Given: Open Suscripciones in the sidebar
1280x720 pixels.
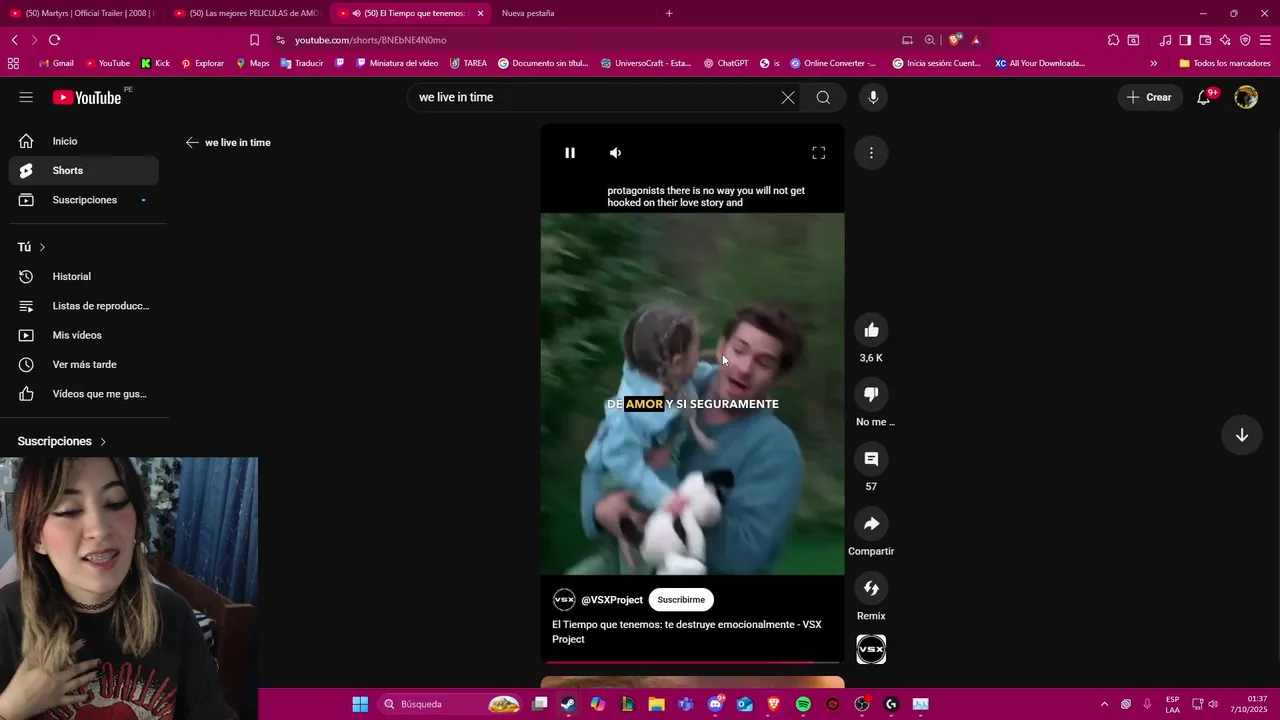Looking at the screenshot, I should click(84, 200).
